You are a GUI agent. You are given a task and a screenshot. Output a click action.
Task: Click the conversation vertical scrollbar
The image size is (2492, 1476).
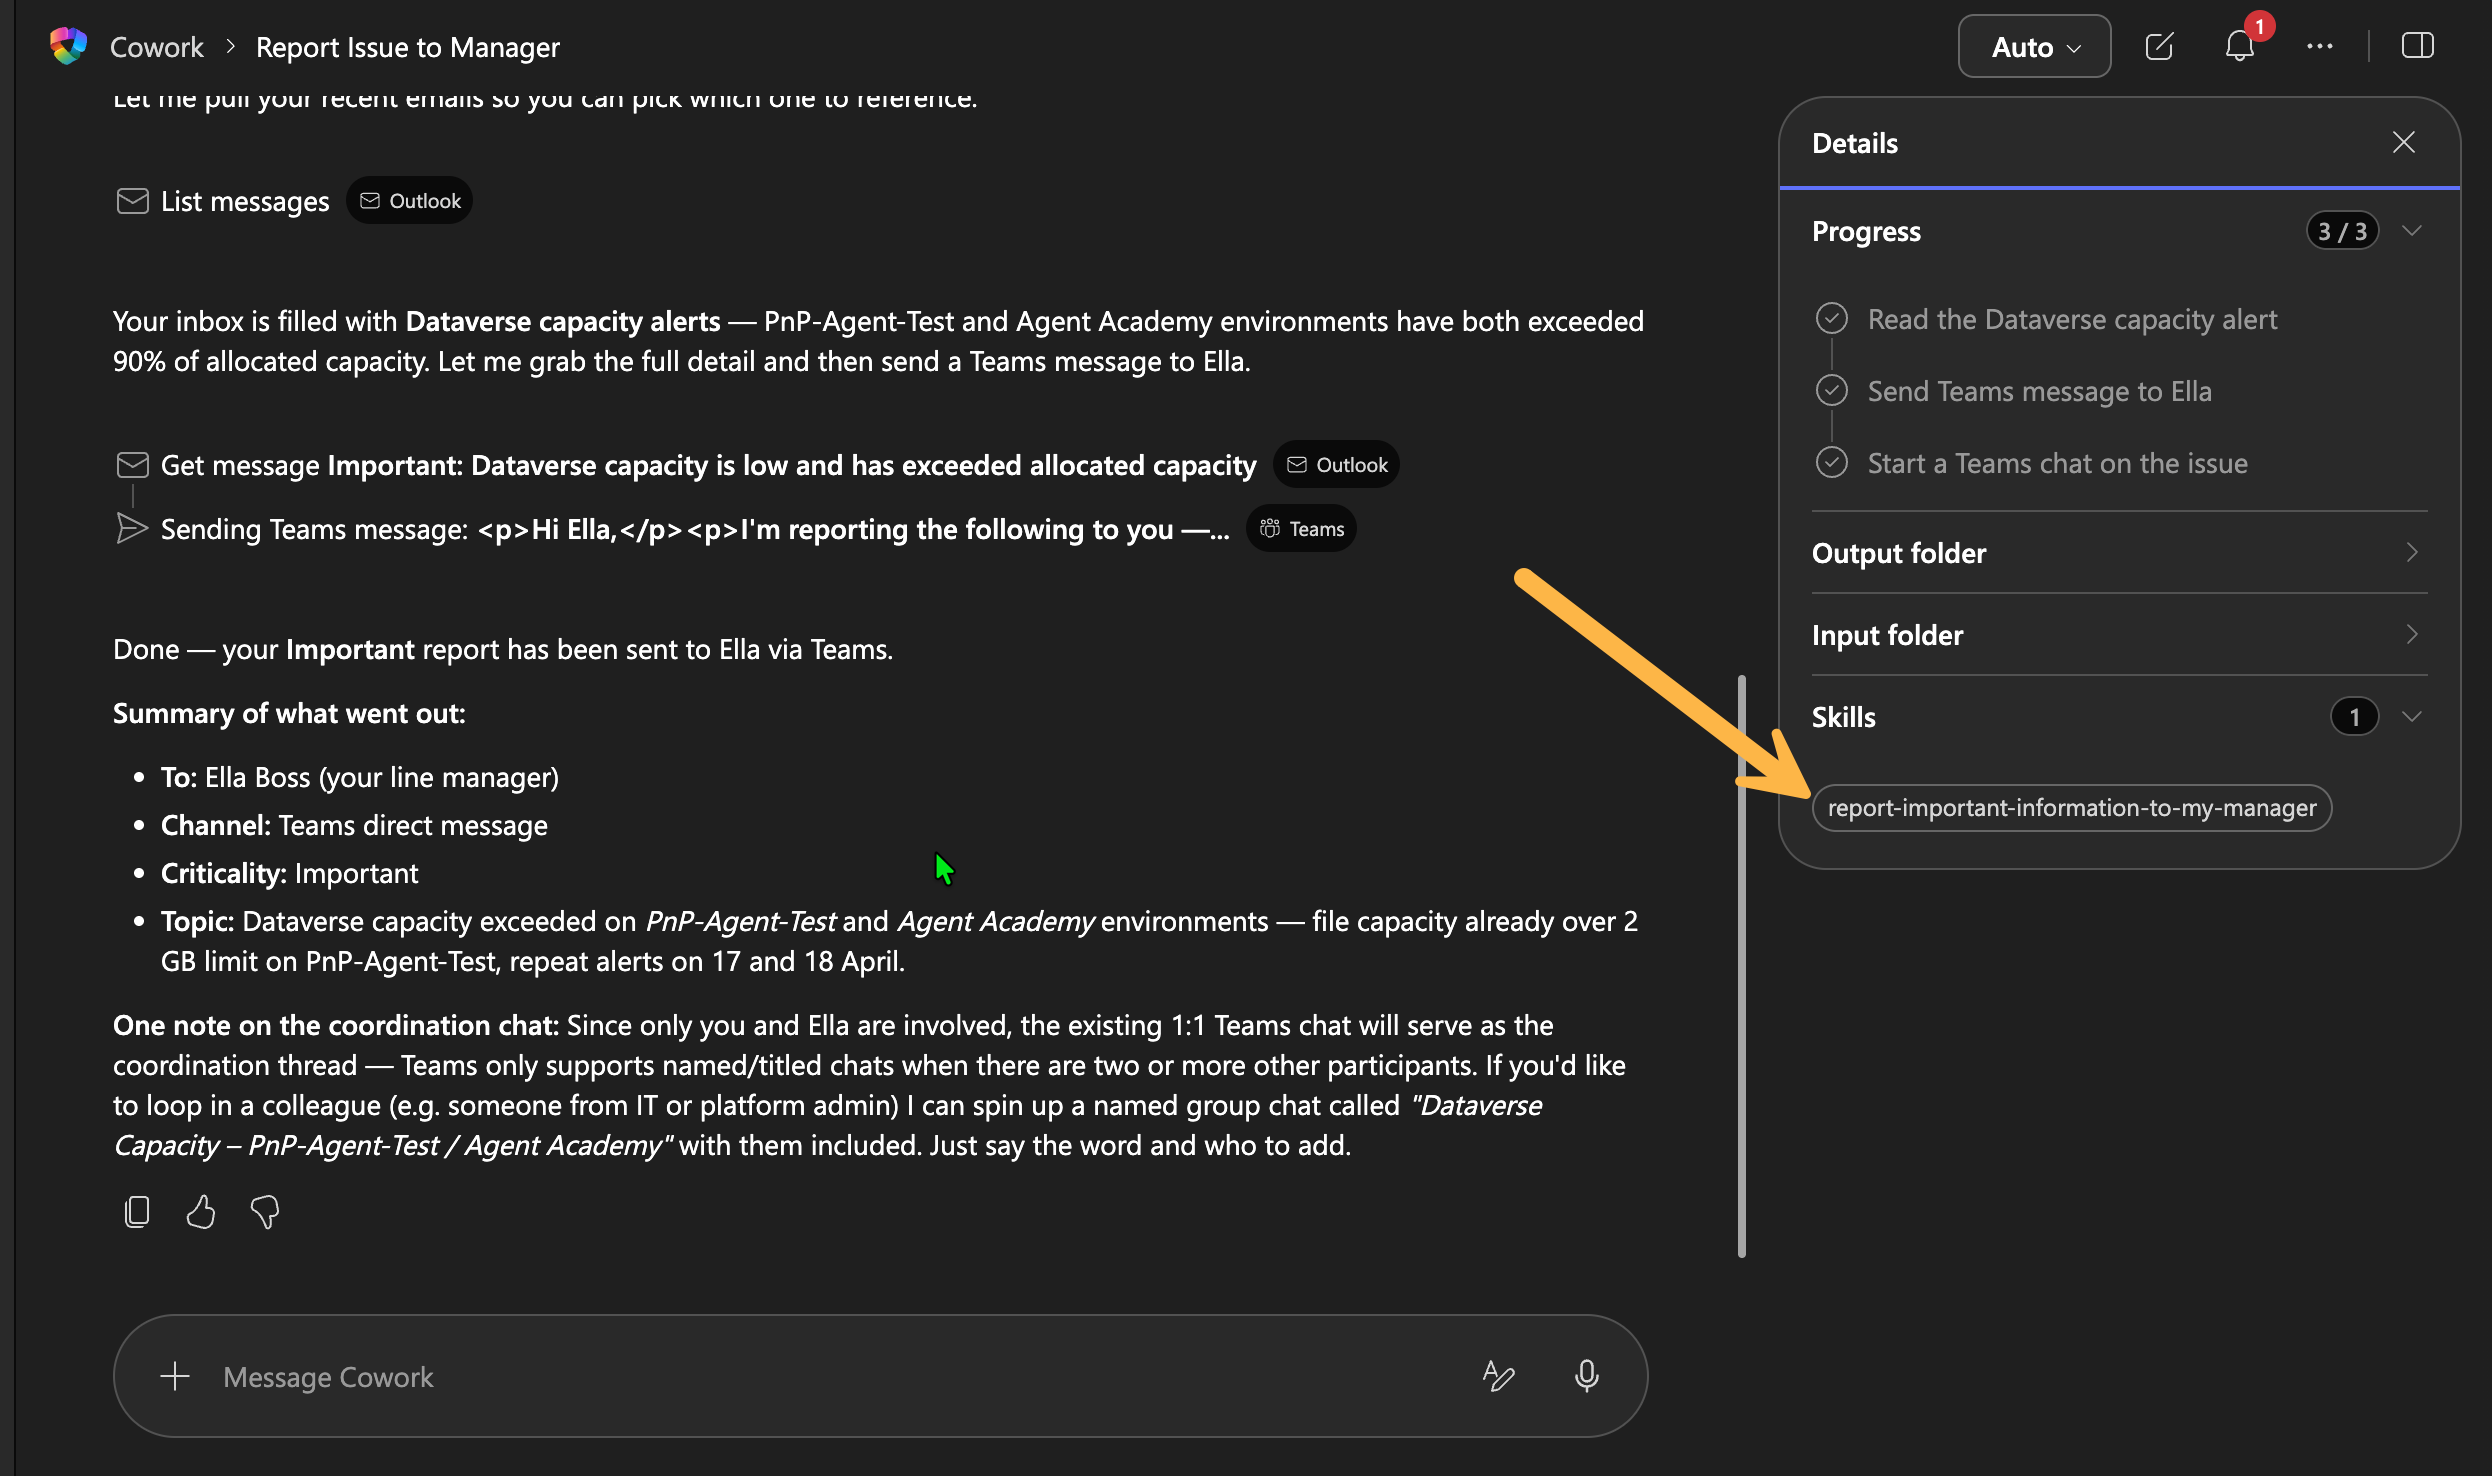[1742, 967]
